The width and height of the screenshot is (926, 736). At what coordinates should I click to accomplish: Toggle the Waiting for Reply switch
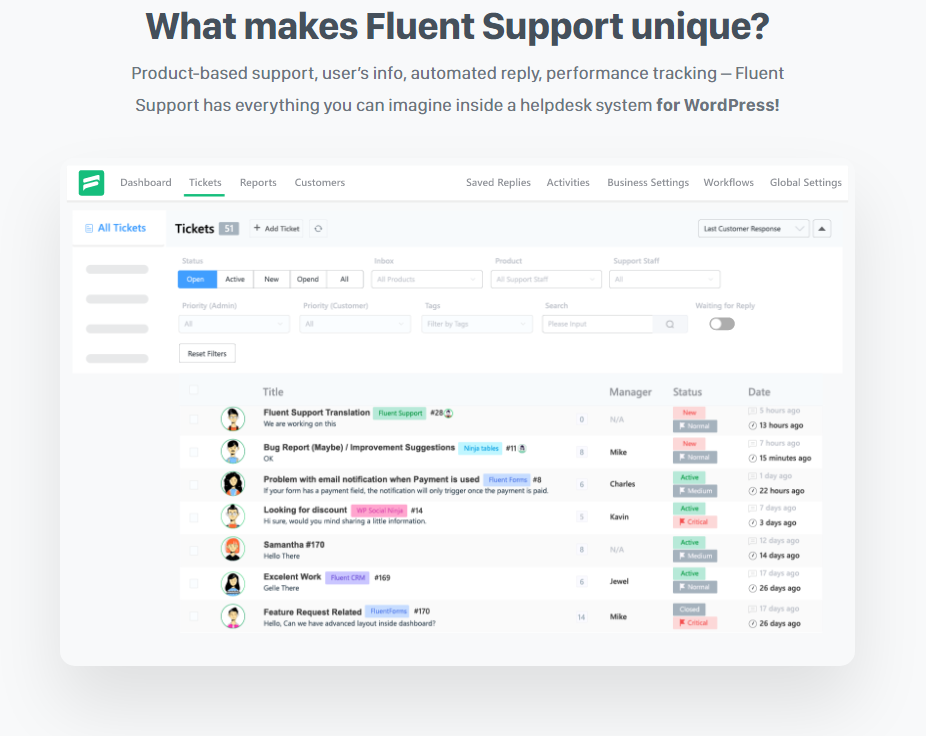(721, 324)
